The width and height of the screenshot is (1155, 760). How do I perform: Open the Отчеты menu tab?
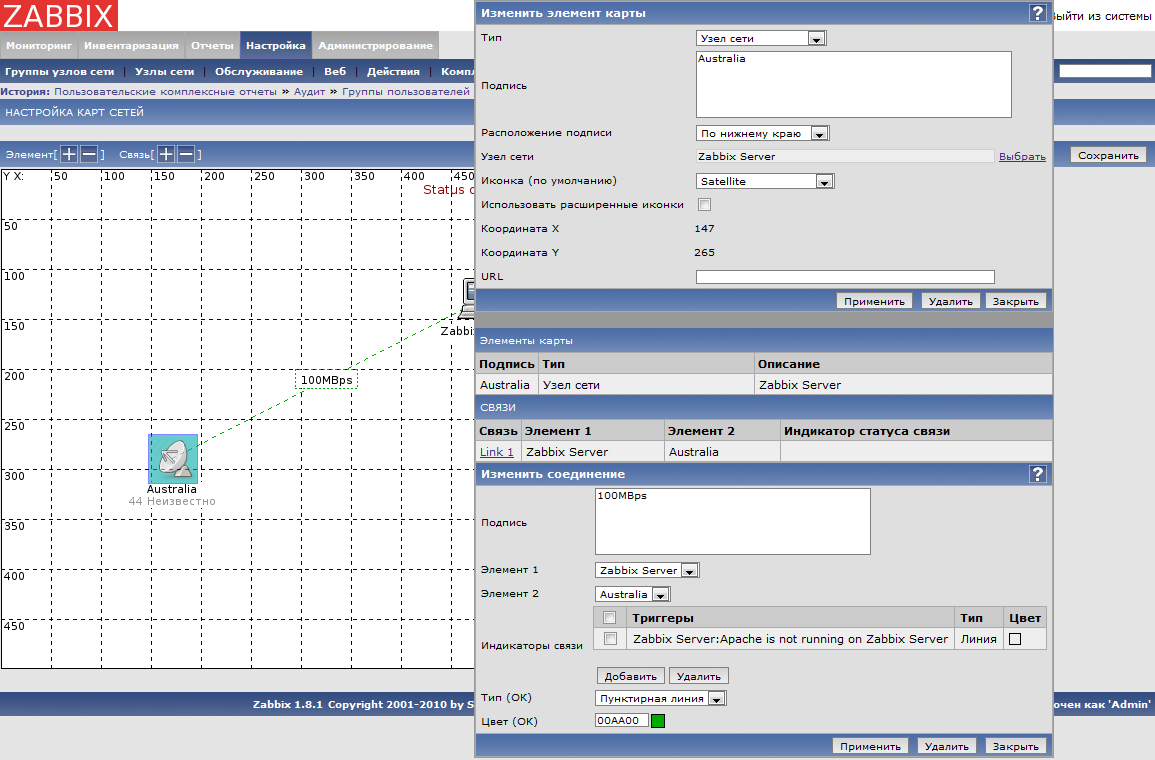[x=212, y=45]
